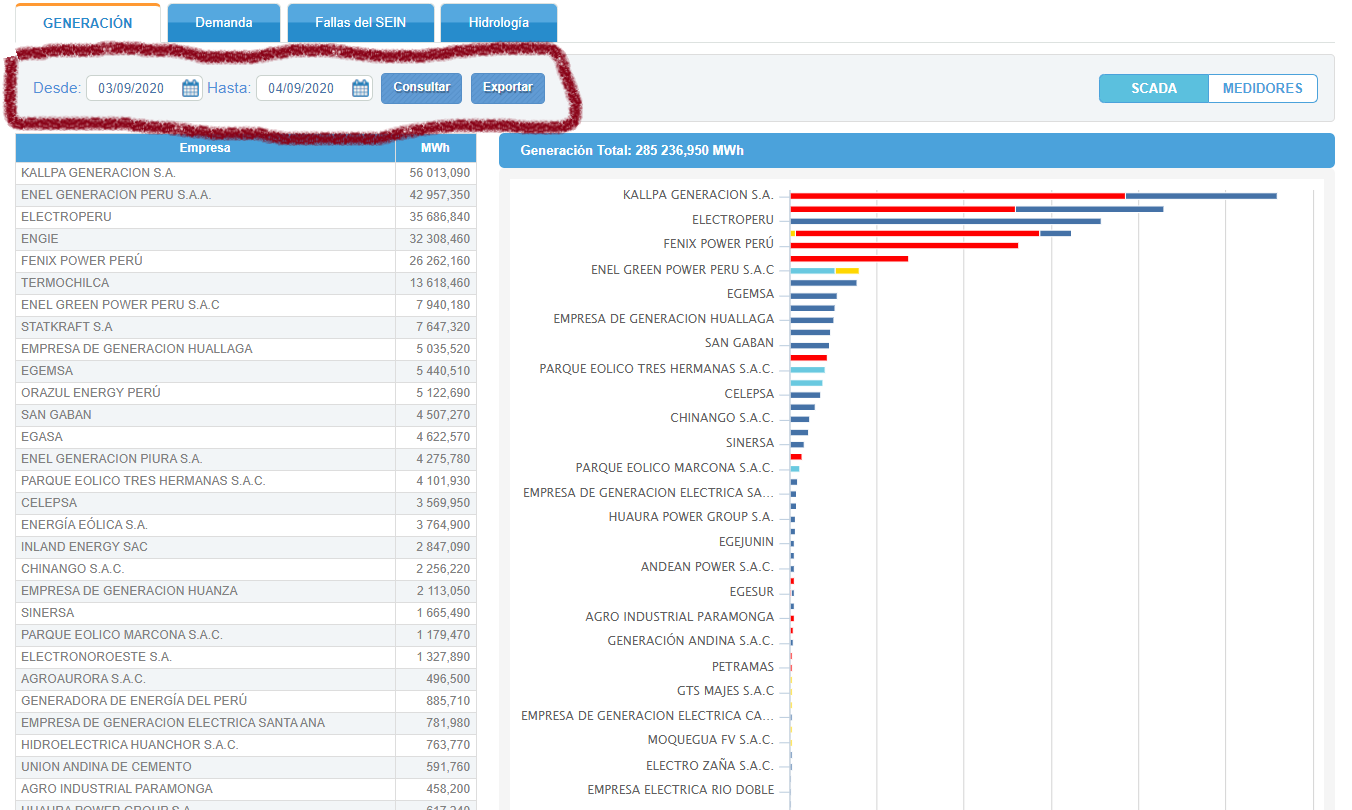Click the EGEMSA label in chart
This screenshot has height=810, width=1352.
750,294
